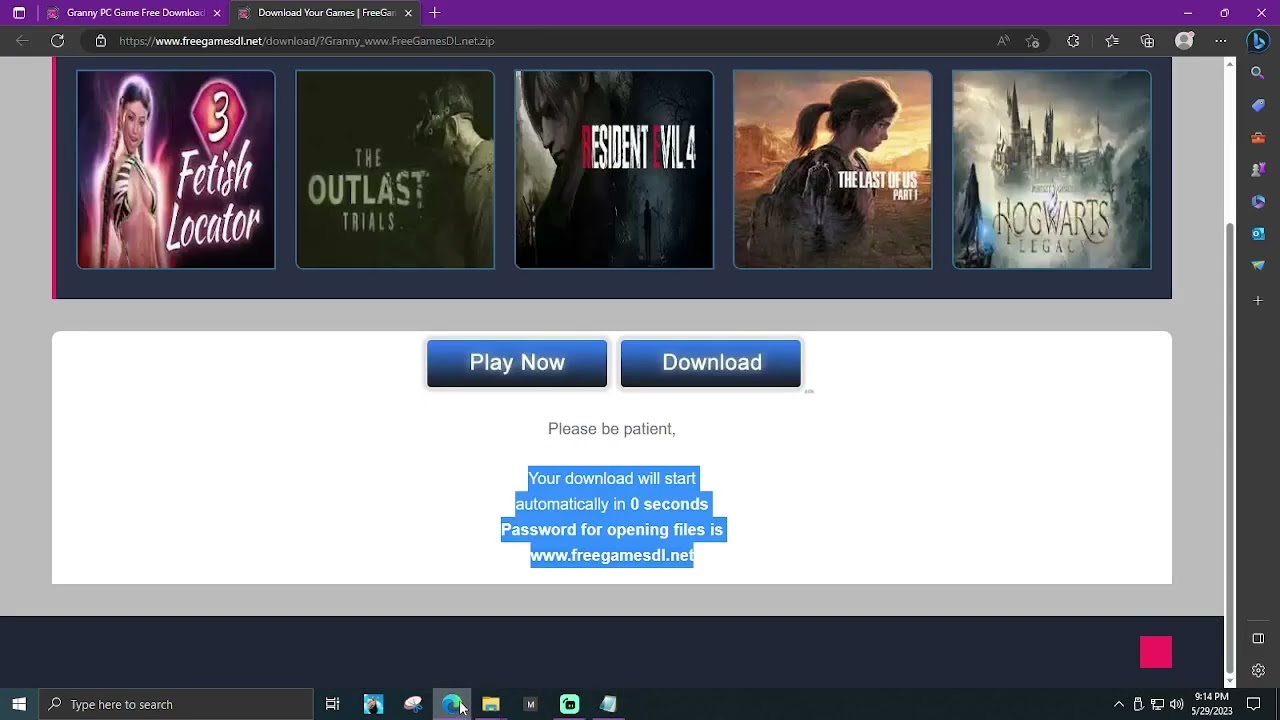Image resolution: width=1280 pixels, height=720 pixels.
Task: Open a new browser tab
Action: tap(434, 13)
